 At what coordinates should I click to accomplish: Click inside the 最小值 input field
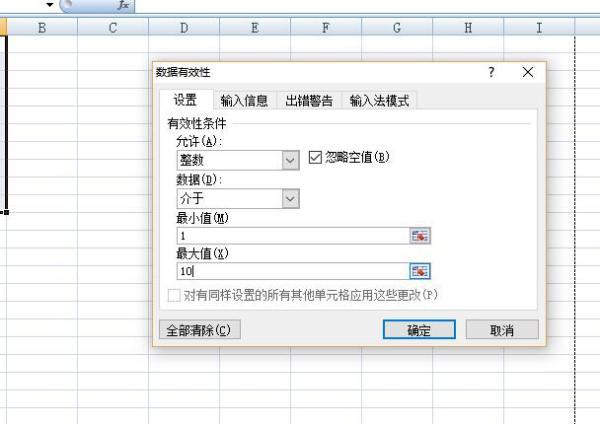292,236
